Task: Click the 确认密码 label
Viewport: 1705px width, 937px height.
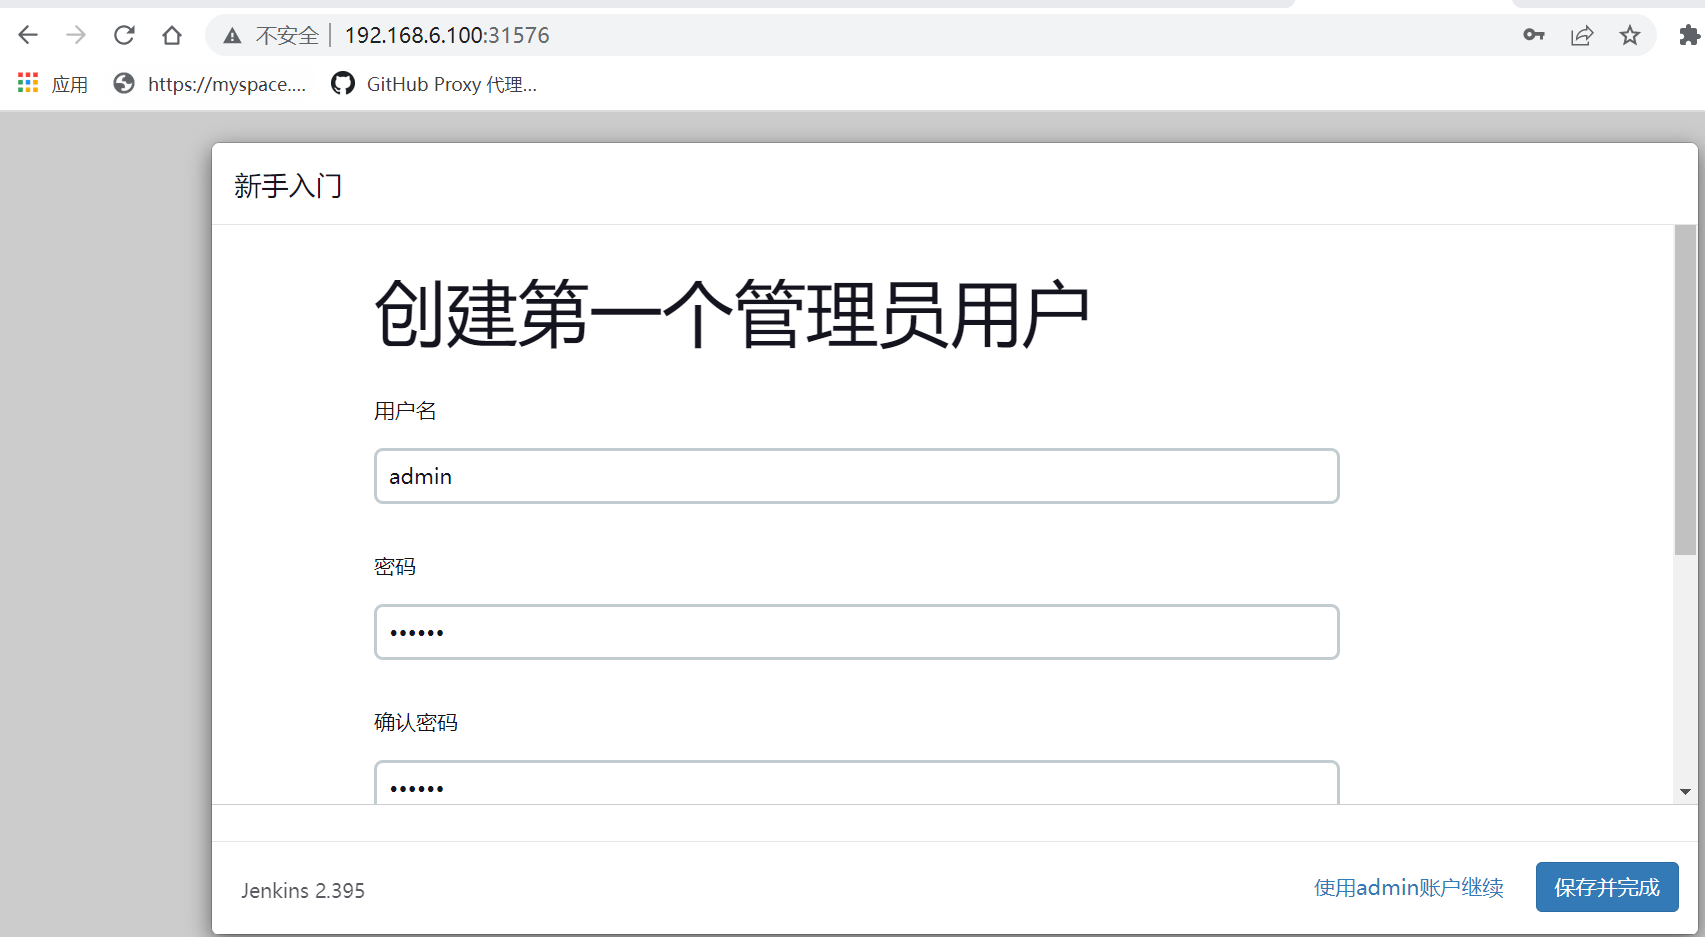Action: coord(416,722)
